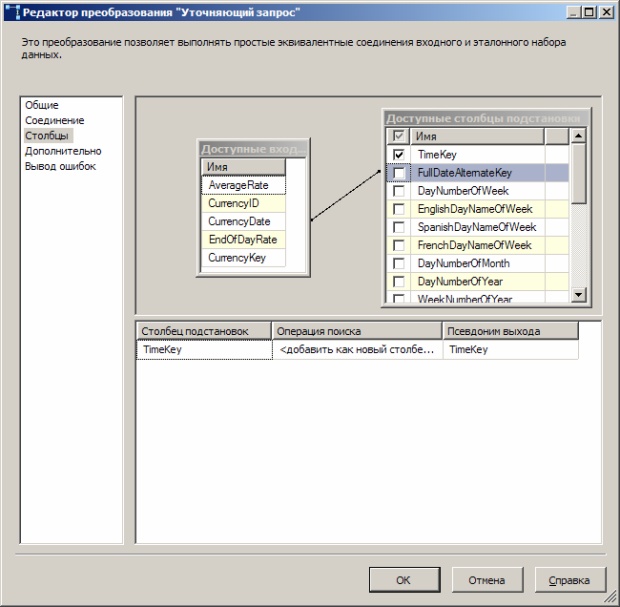Screen dimensions: 620x607
Task: Open help with Справка button
Action: click(x=570, y=579)
